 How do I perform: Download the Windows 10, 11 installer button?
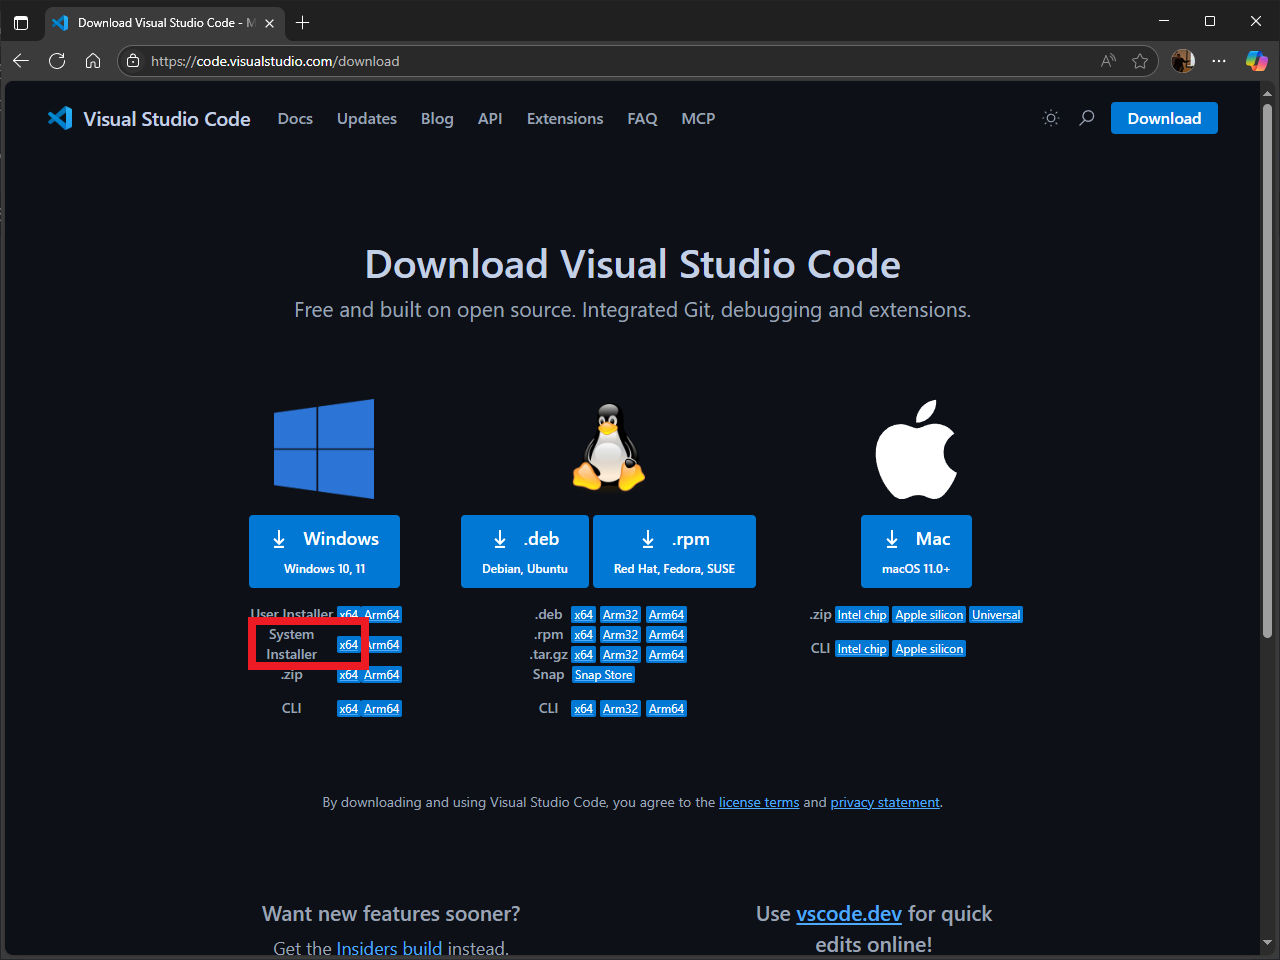pyautogui.click(x=324, y=551)
